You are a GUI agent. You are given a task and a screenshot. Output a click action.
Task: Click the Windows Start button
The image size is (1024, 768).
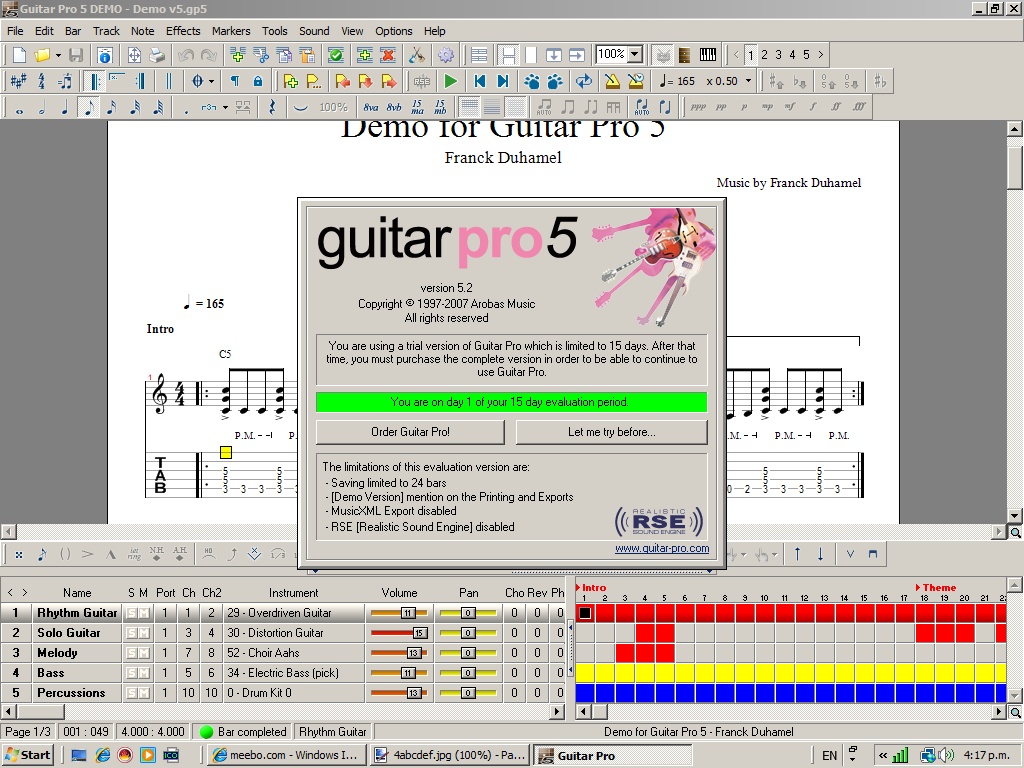pos(27,756)
